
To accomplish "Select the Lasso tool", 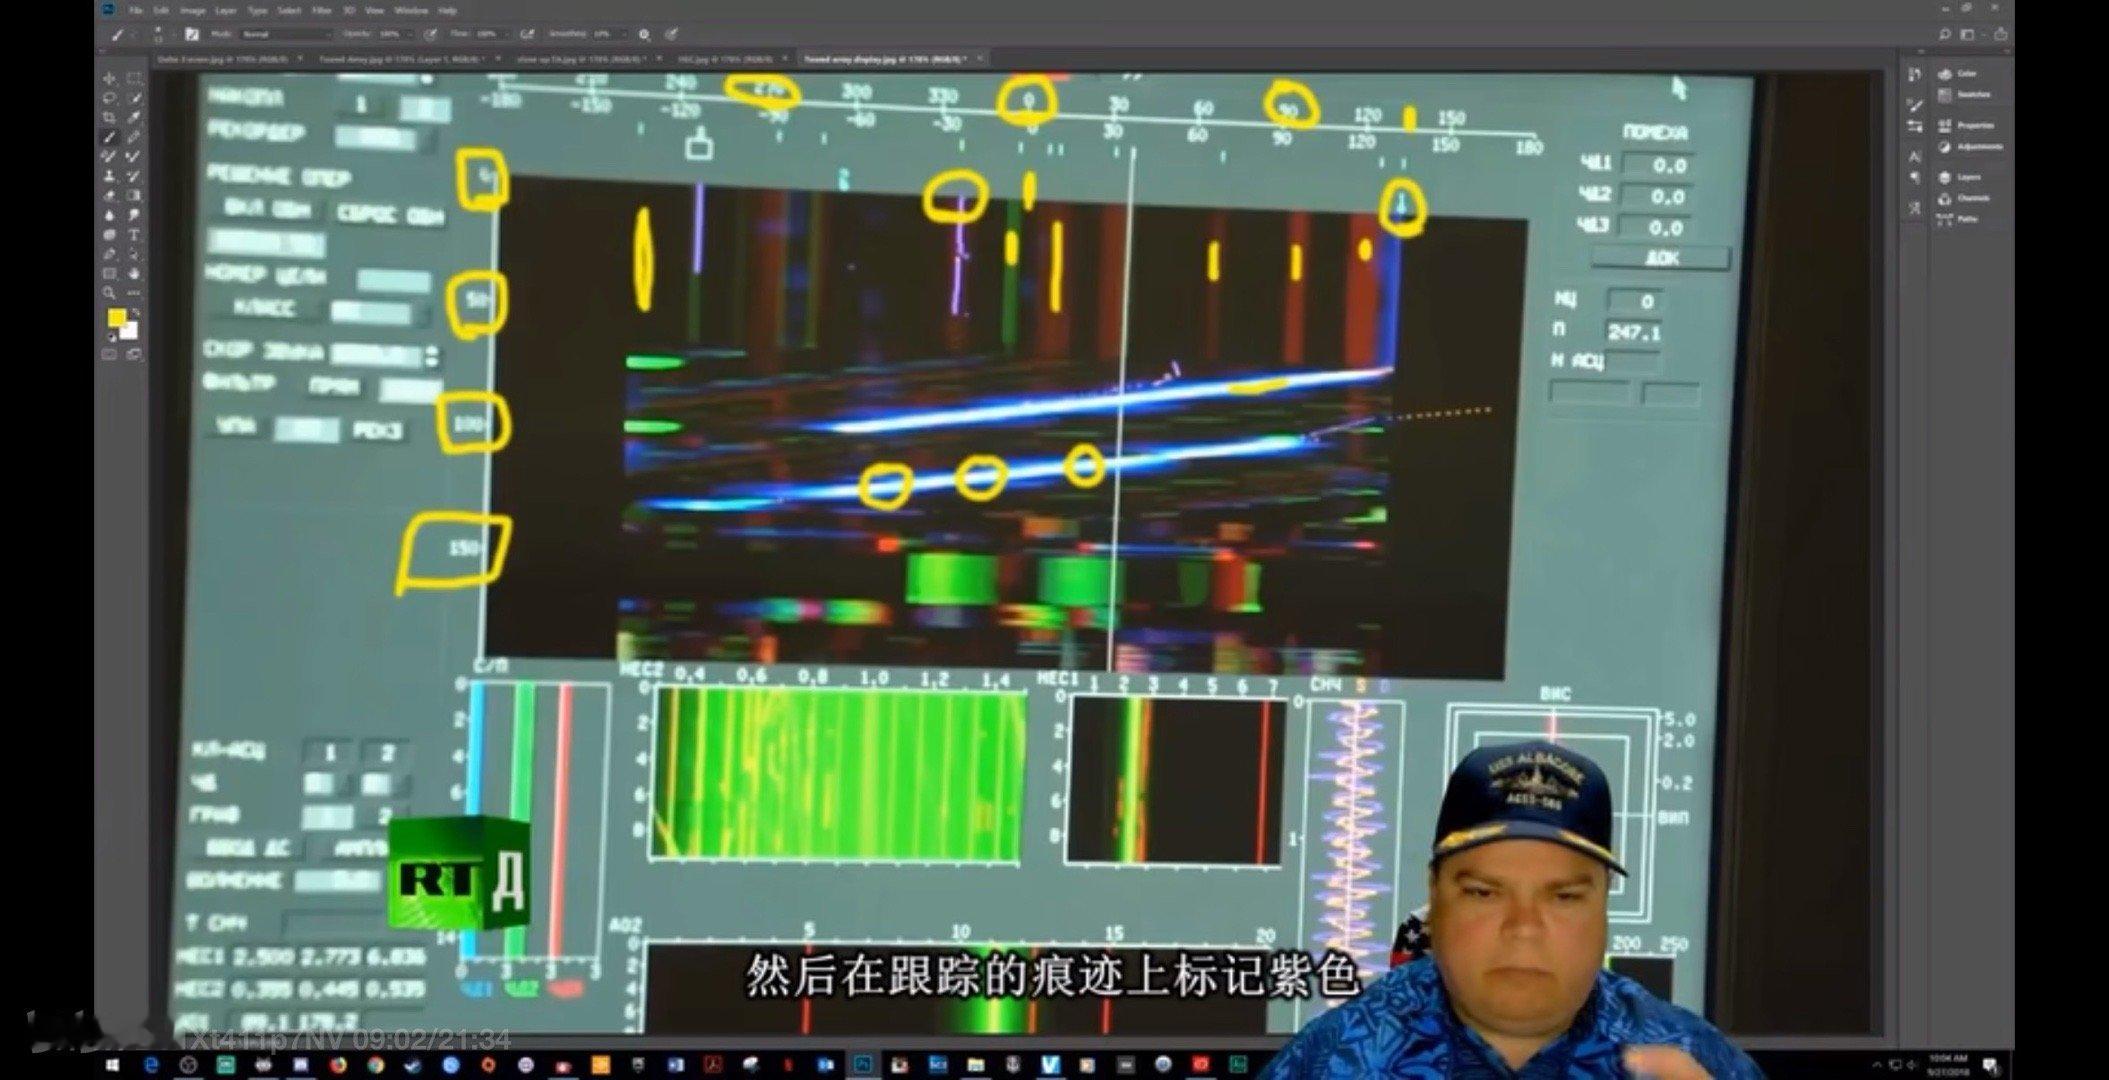I will pos(108,98).
